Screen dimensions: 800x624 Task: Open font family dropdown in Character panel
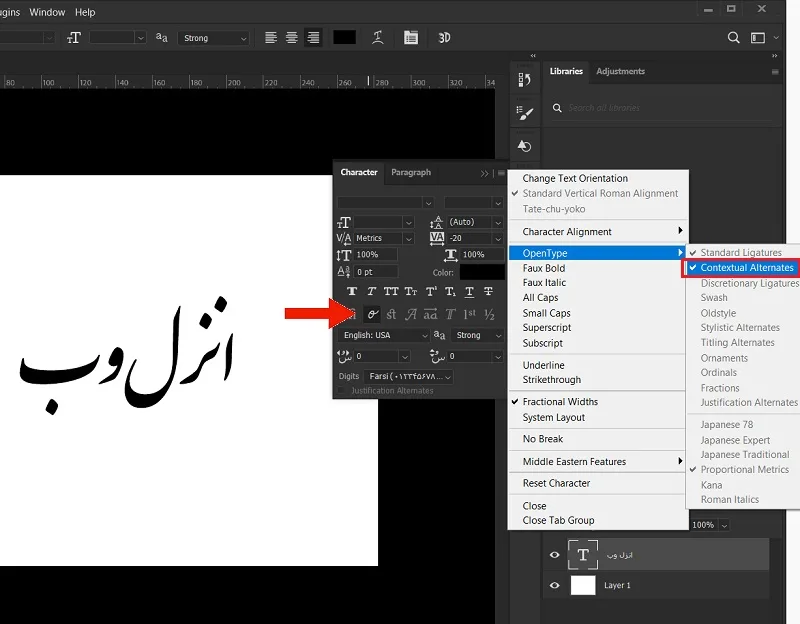coord(428,203)
